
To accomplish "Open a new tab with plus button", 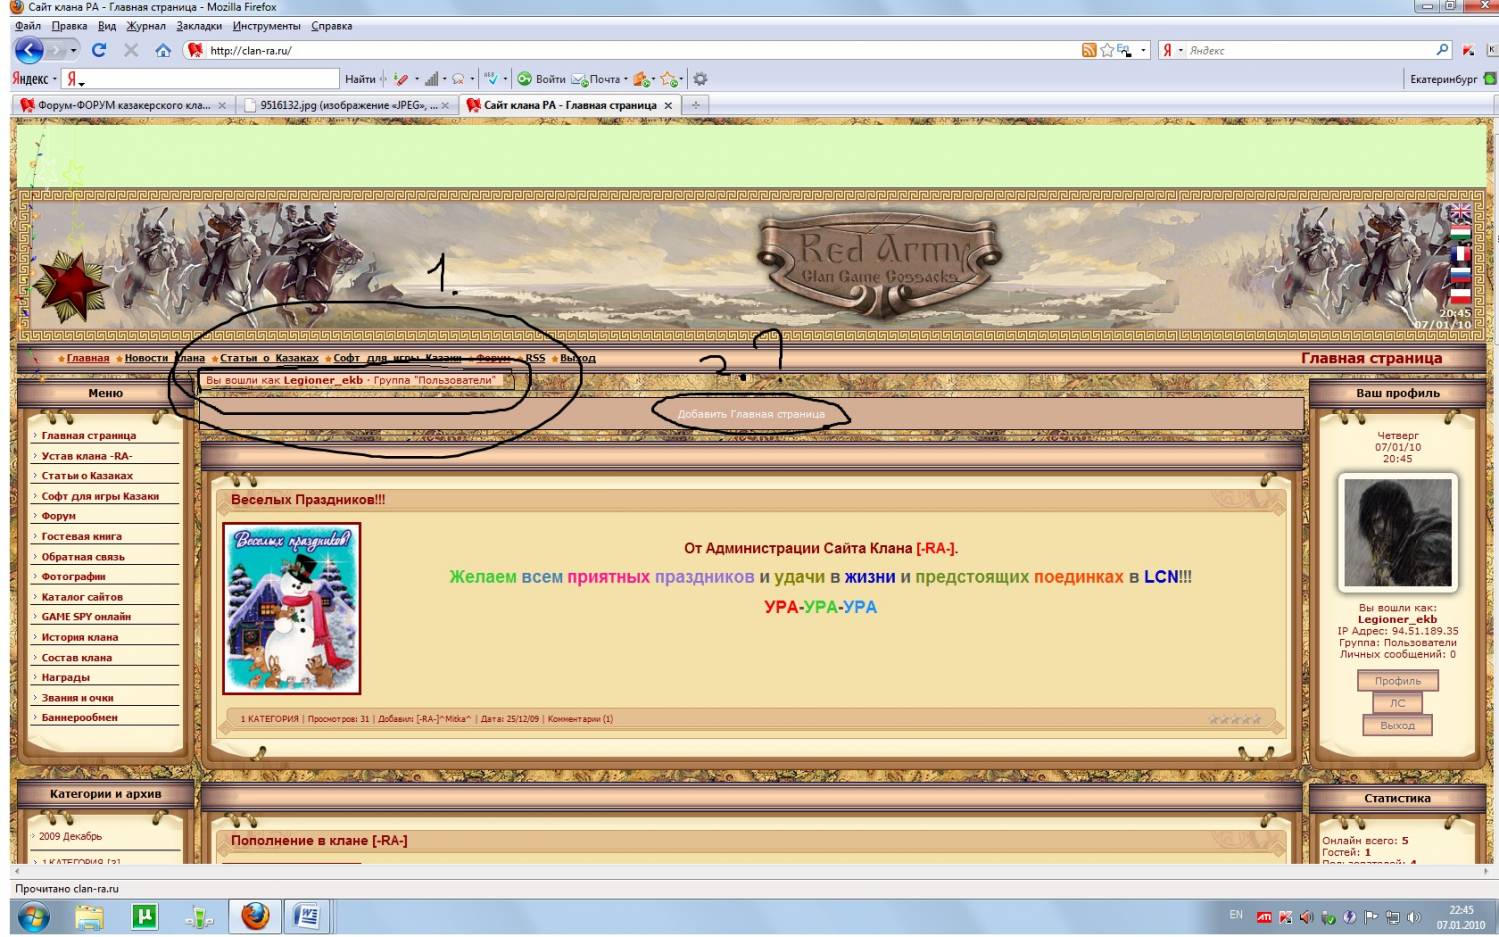I will click(695, 105).
